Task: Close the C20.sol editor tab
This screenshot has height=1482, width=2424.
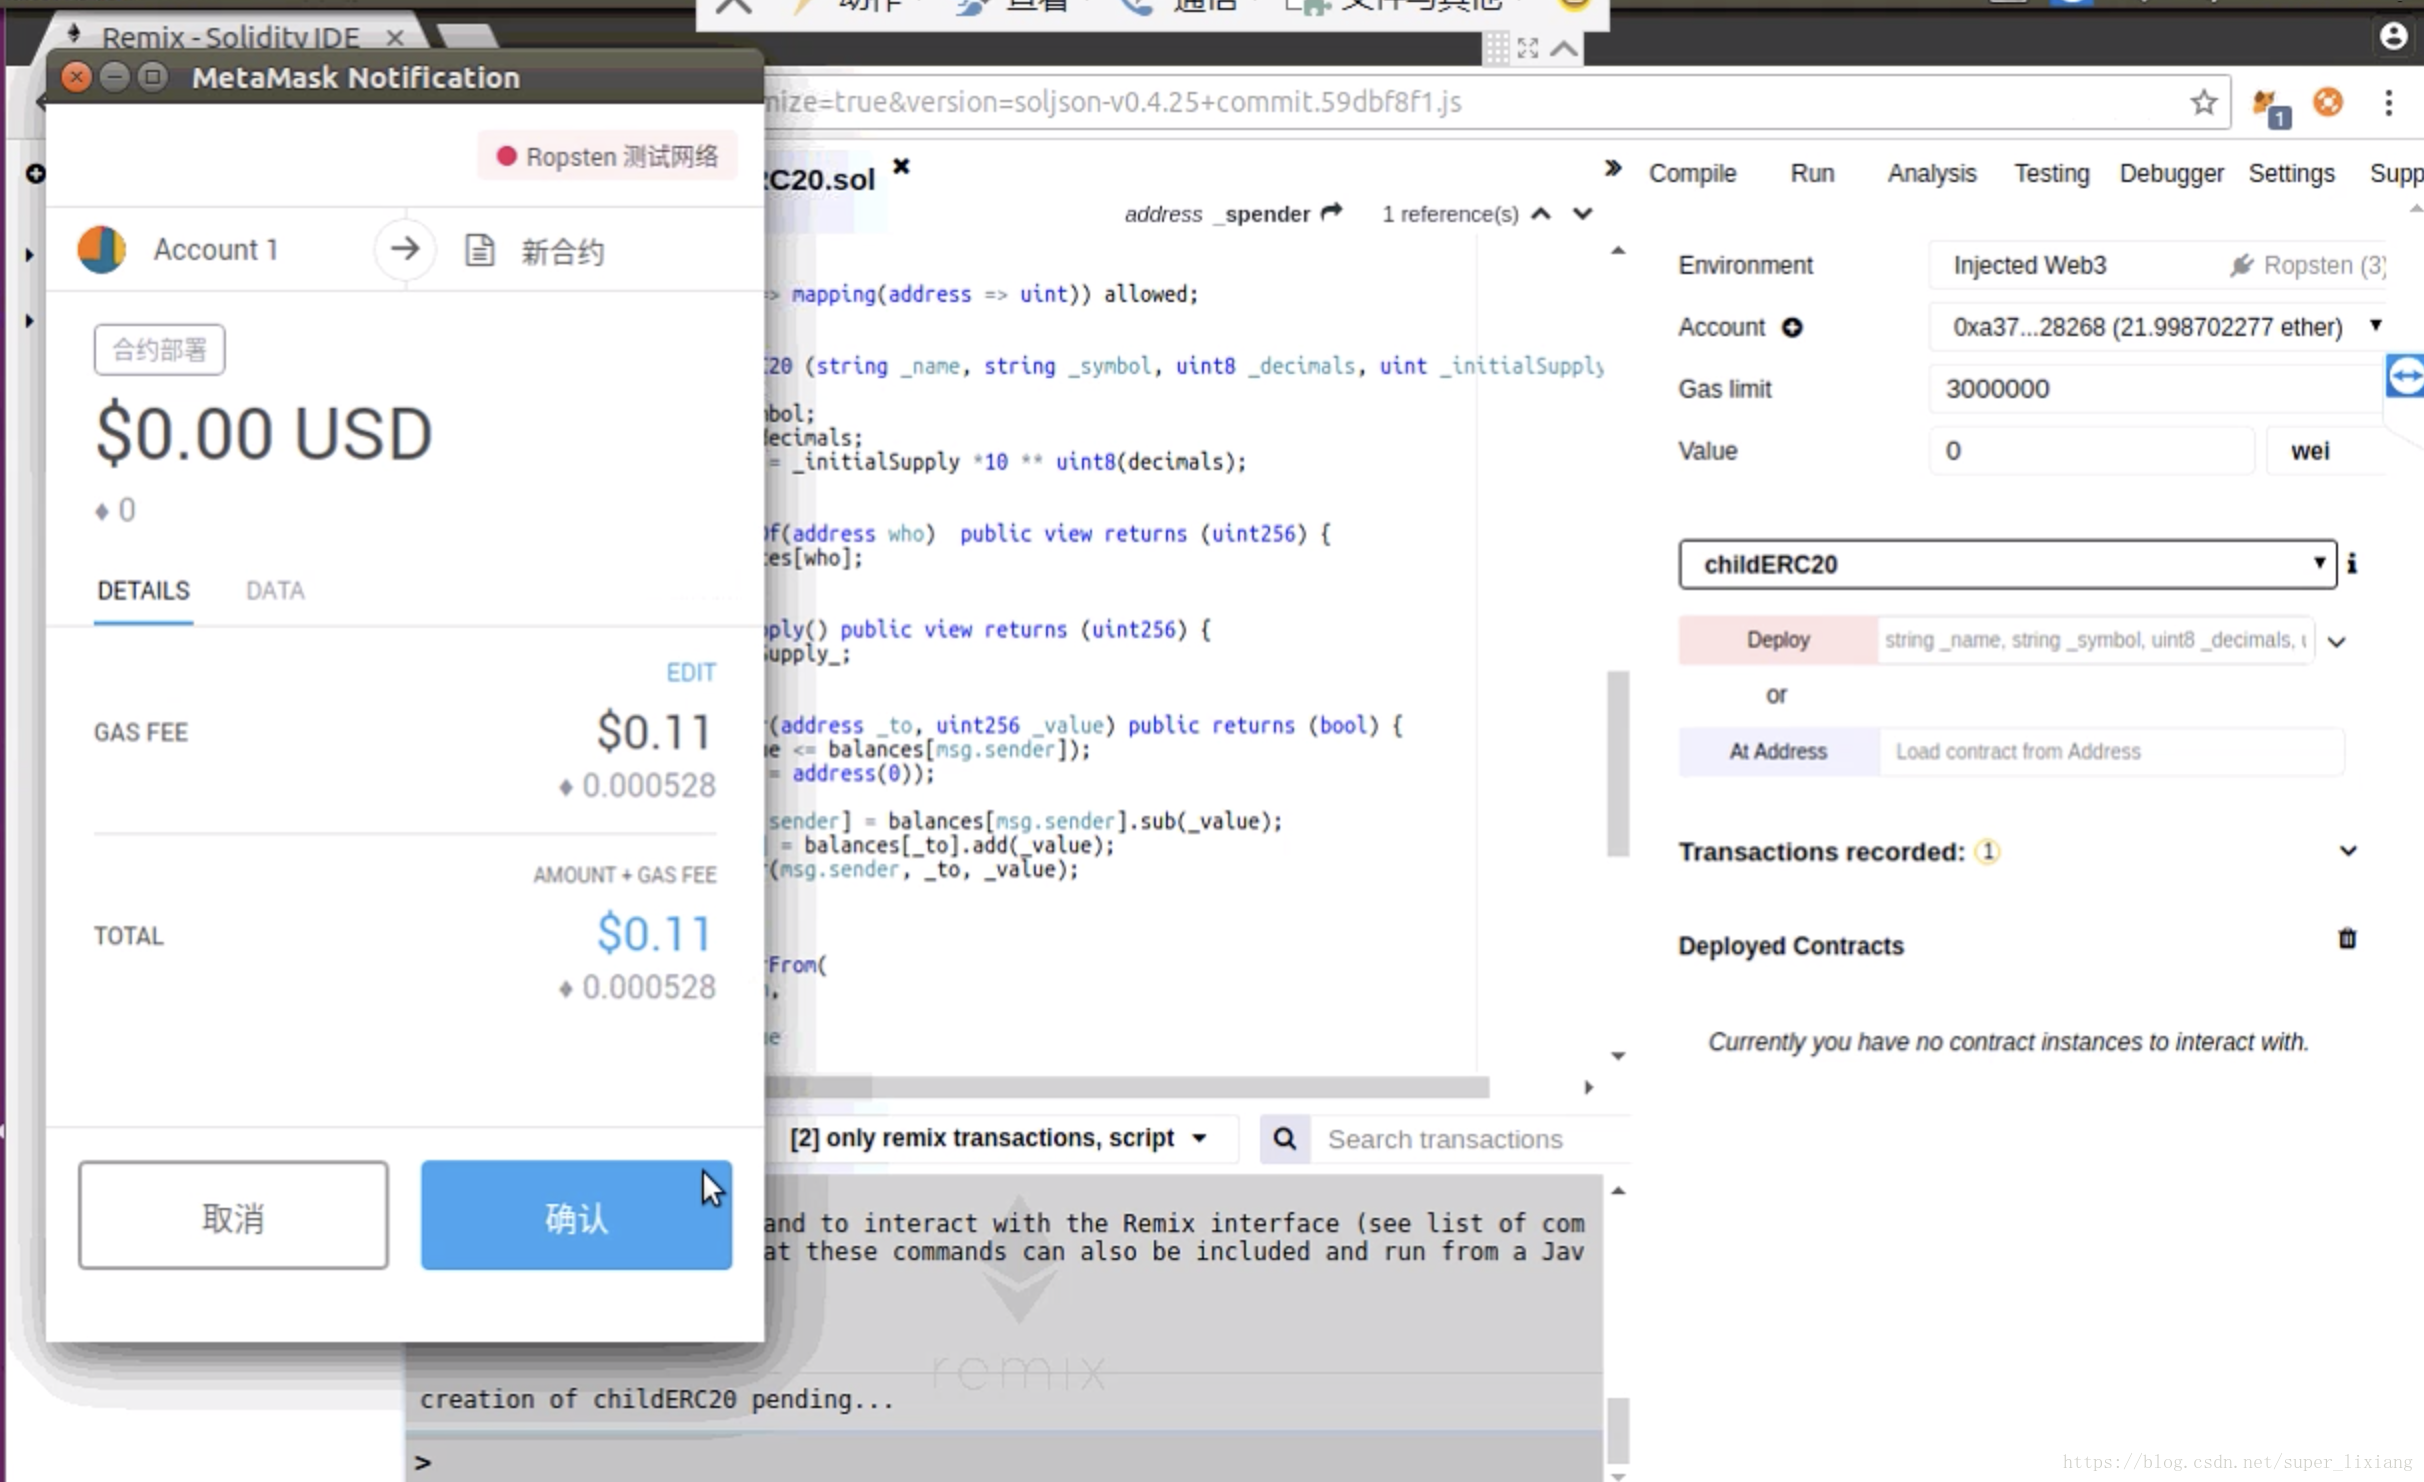Action: (x=901, y=166)
